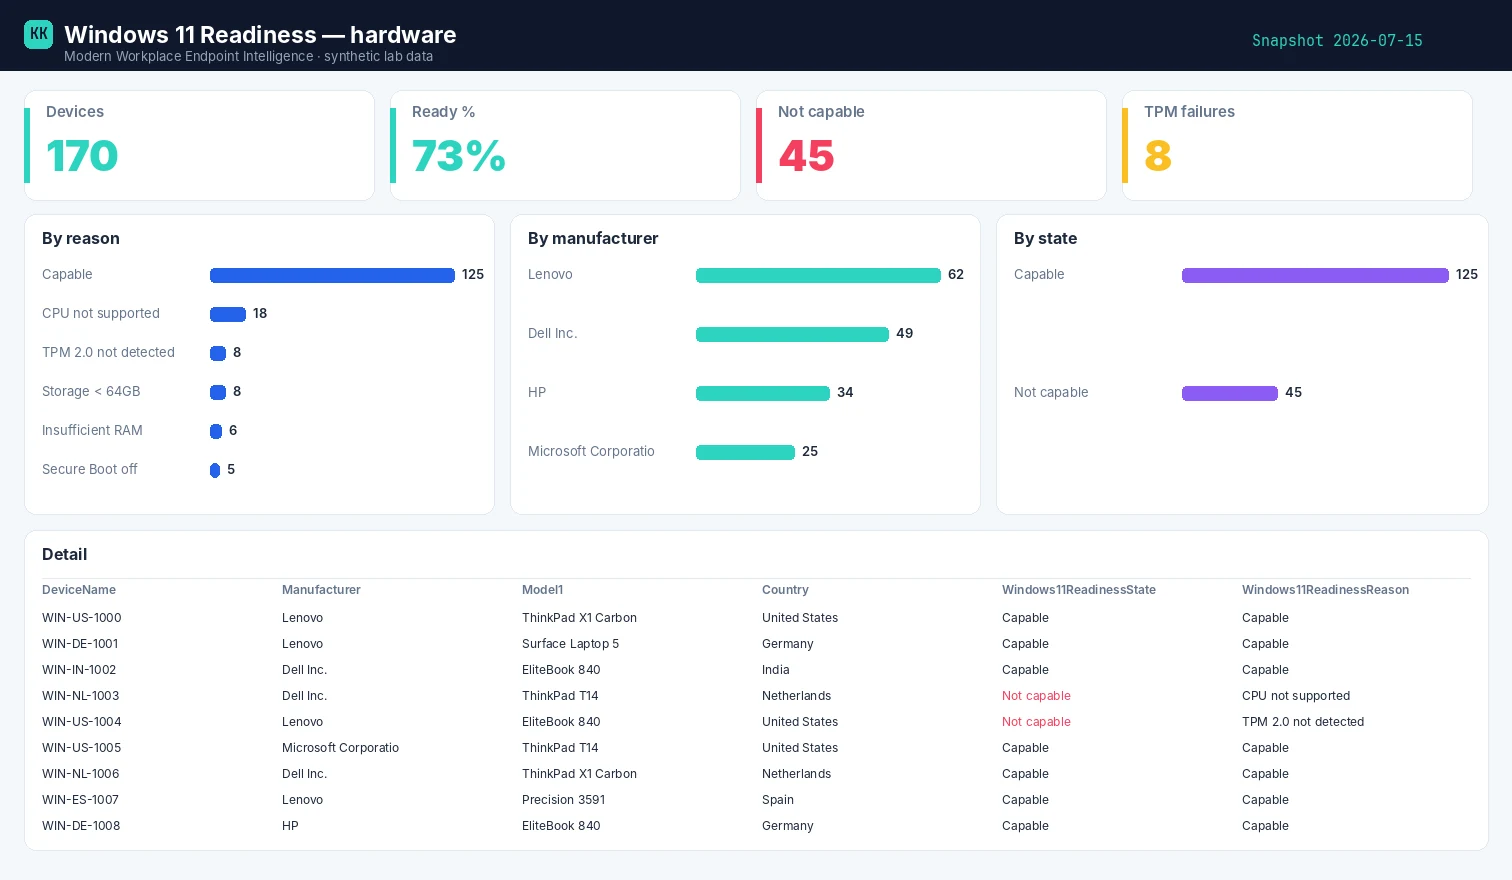Click Microsoft Corporatio cell for WIN-US-1005
Screen dimensions: 1512x880
(340, 748)
